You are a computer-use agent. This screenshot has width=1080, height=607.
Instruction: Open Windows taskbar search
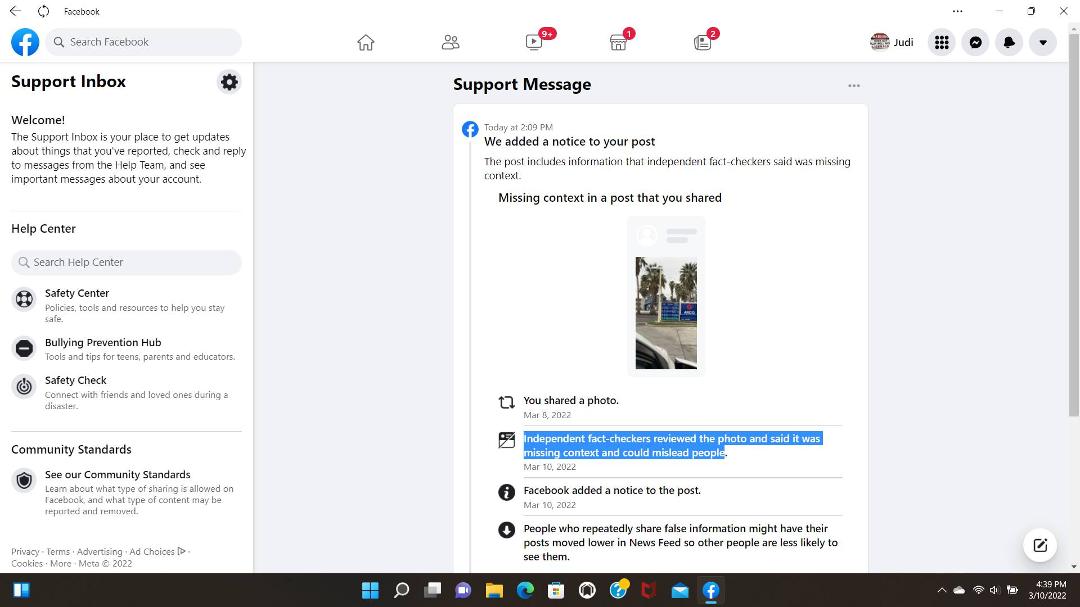coord(401,590)
